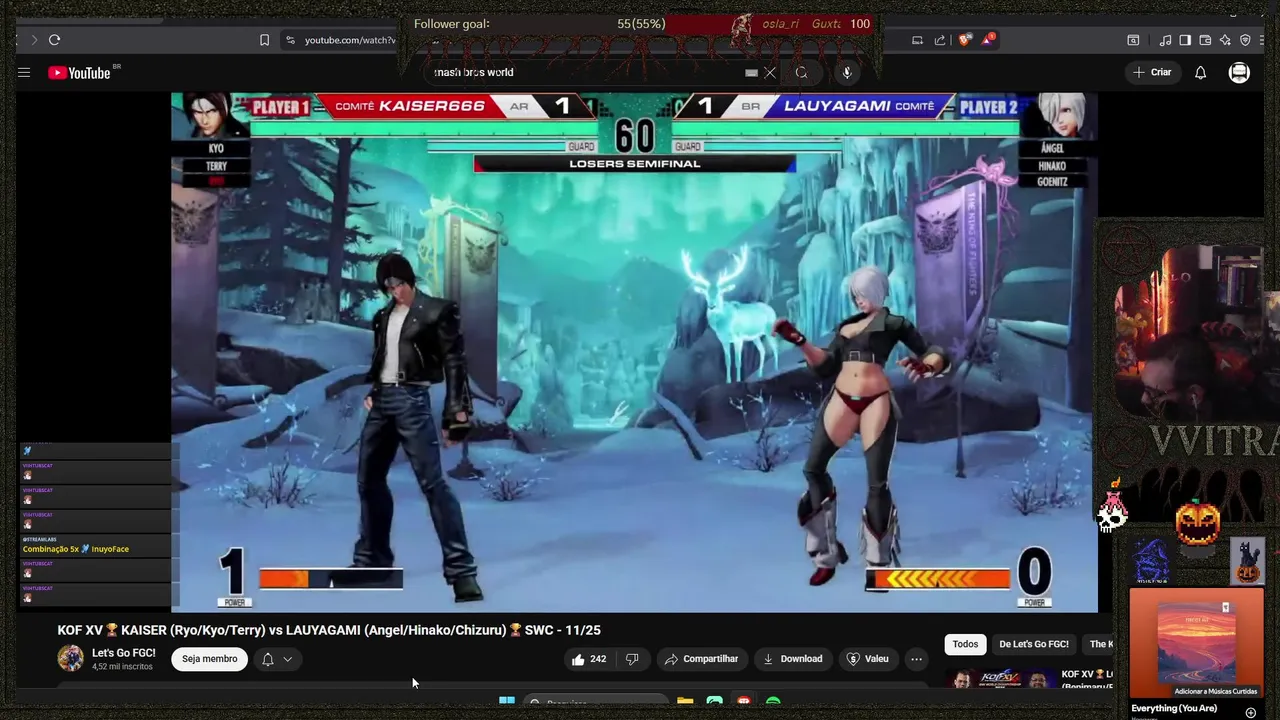Open YouTube notifications bell
This screenshot has width=1280, height=720.
pyautogui.click(x=1200, y=72)
